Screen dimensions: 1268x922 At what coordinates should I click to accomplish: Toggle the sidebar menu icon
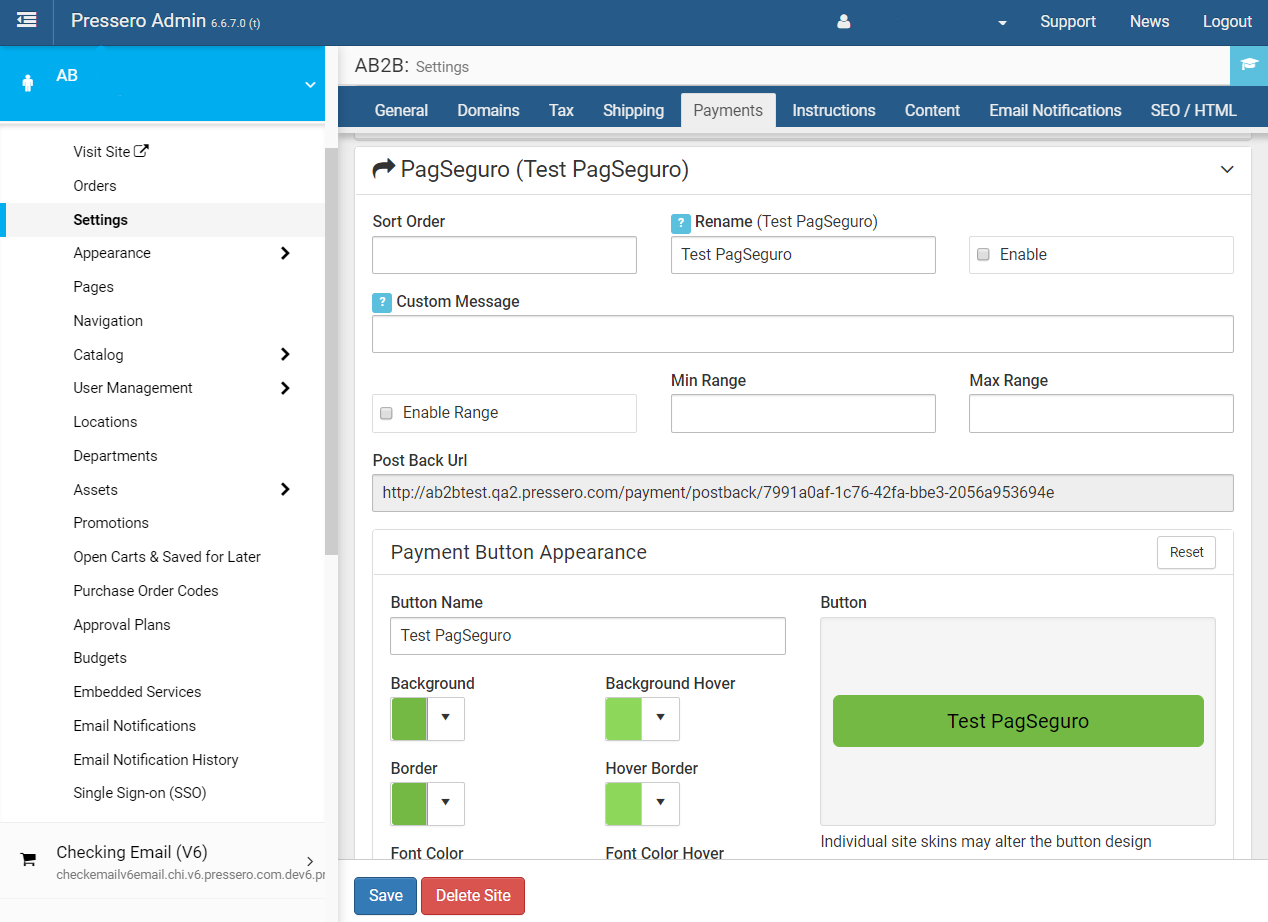[27, 21]
